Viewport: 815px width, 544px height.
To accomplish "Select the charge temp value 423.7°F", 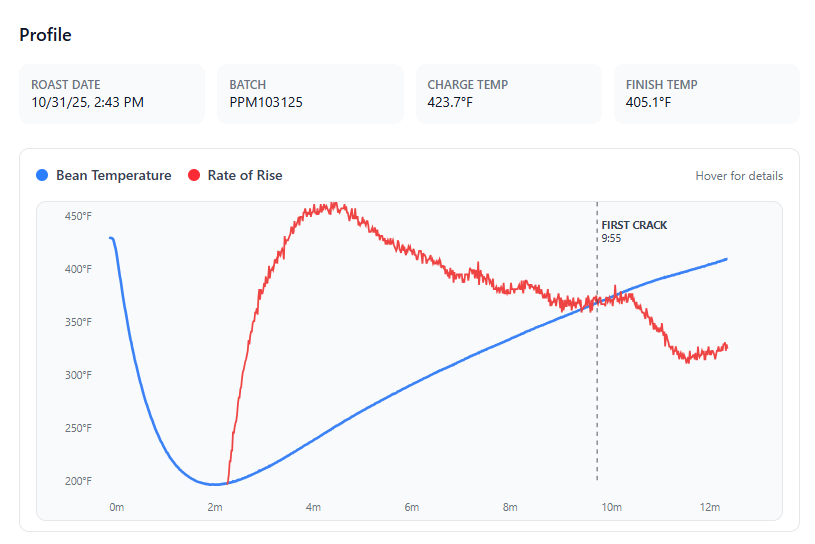I will coord(456,102).
